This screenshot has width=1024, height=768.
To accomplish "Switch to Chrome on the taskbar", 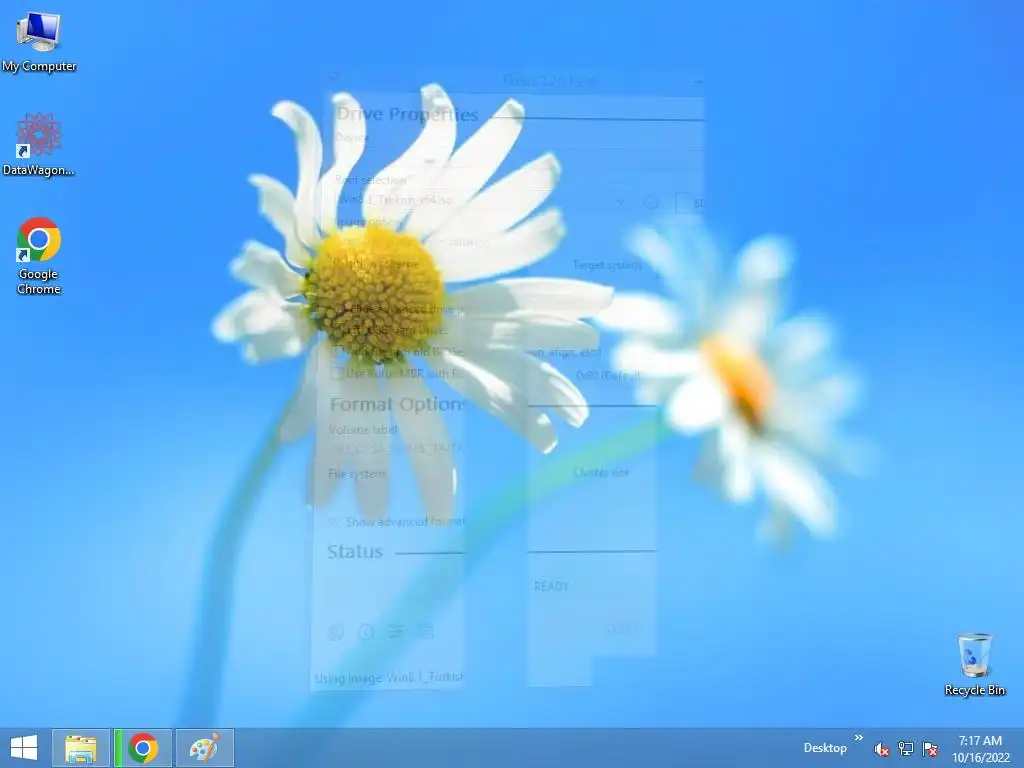I will pos(143,748).
